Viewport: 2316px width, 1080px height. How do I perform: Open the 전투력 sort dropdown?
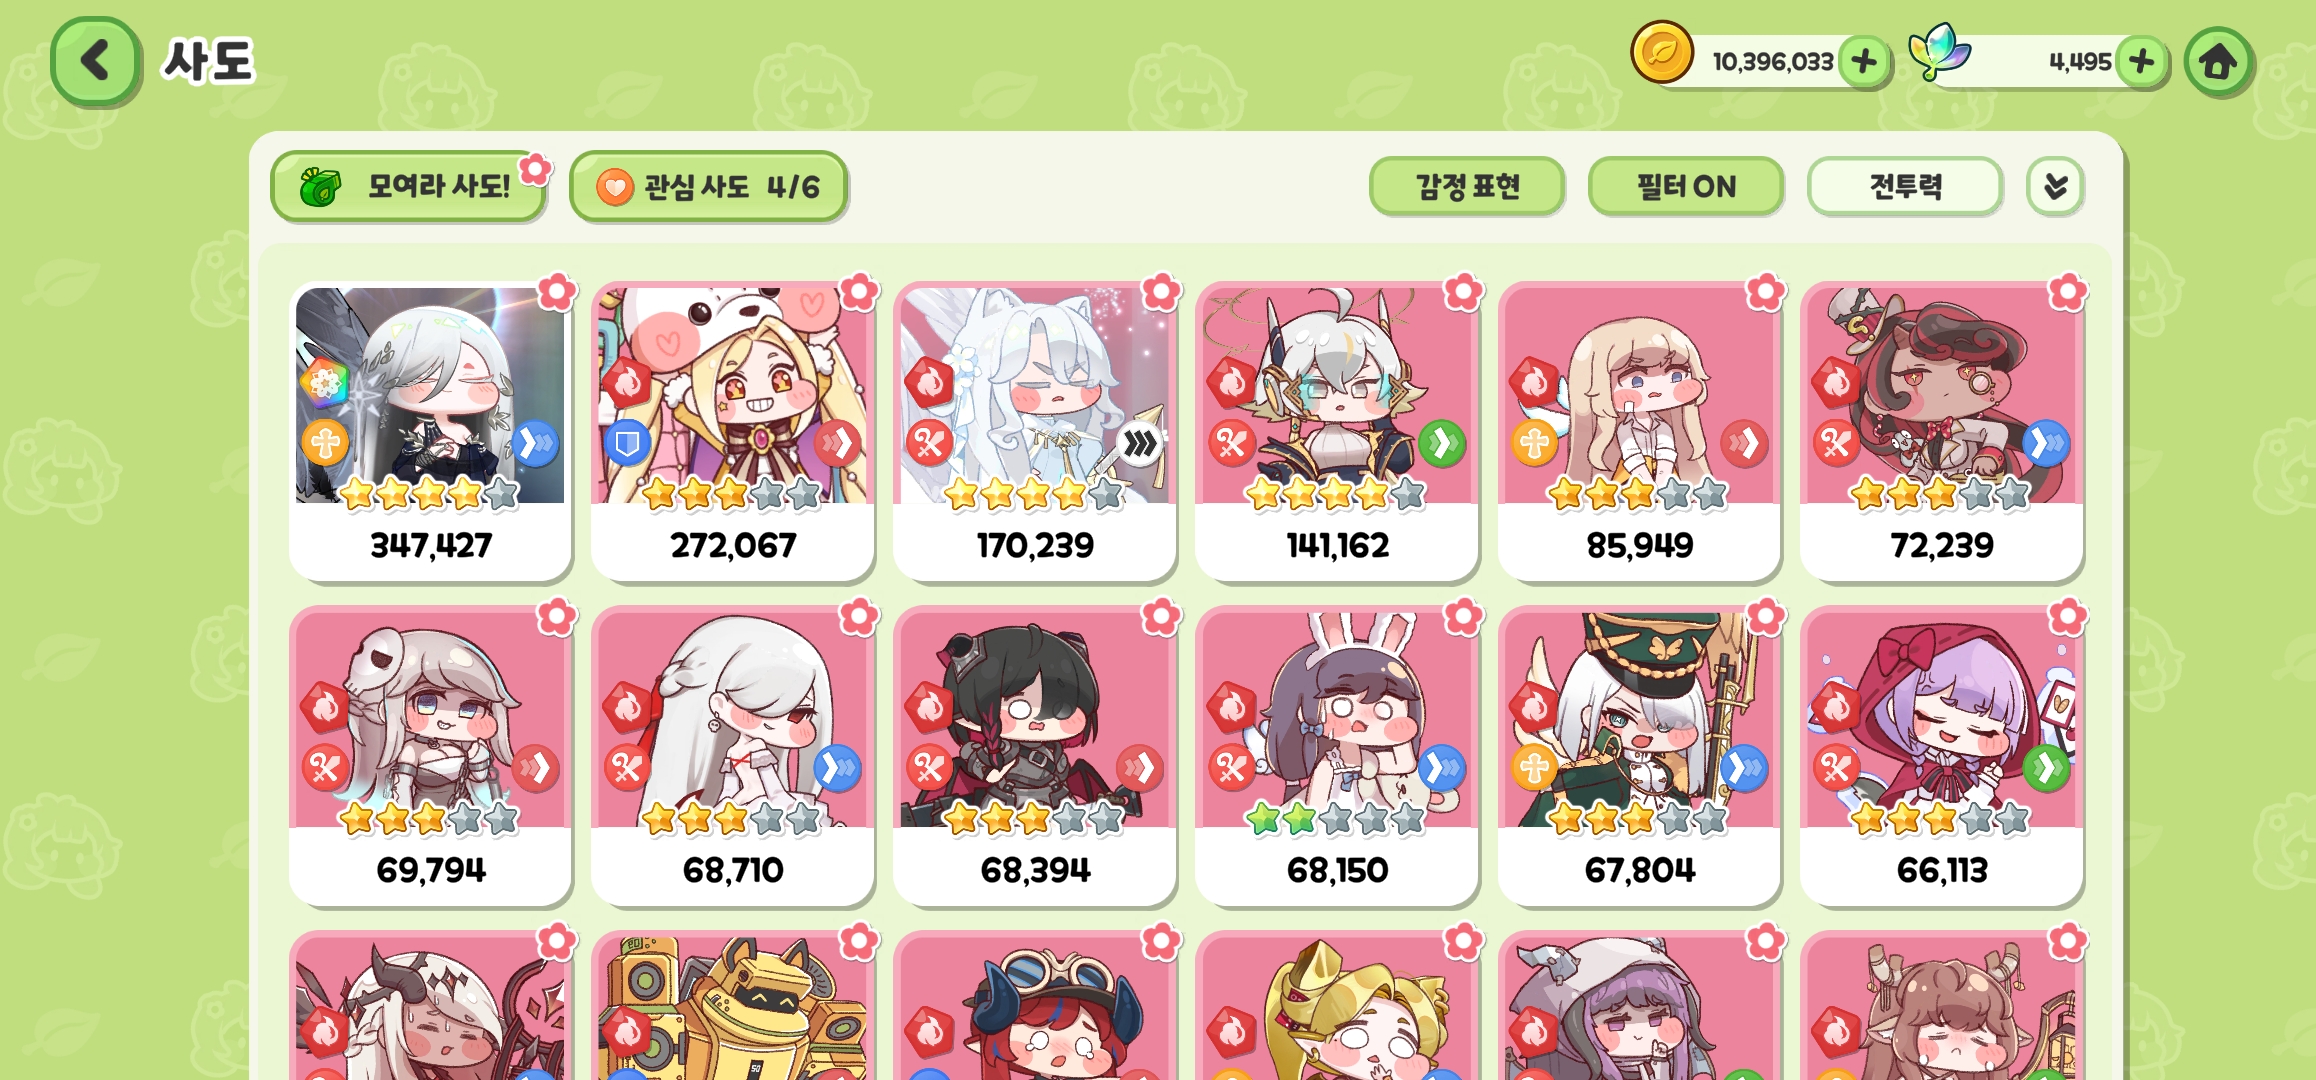tap(1905, 186)
